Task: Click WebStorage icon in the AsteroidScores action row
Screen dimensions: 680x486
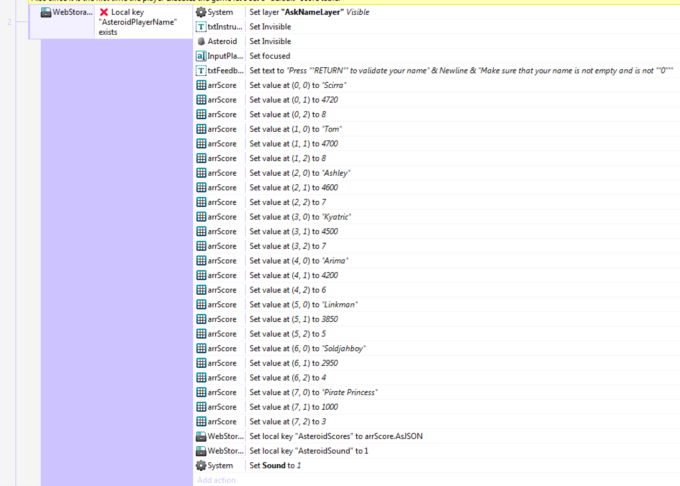Action: click(201, 436)
